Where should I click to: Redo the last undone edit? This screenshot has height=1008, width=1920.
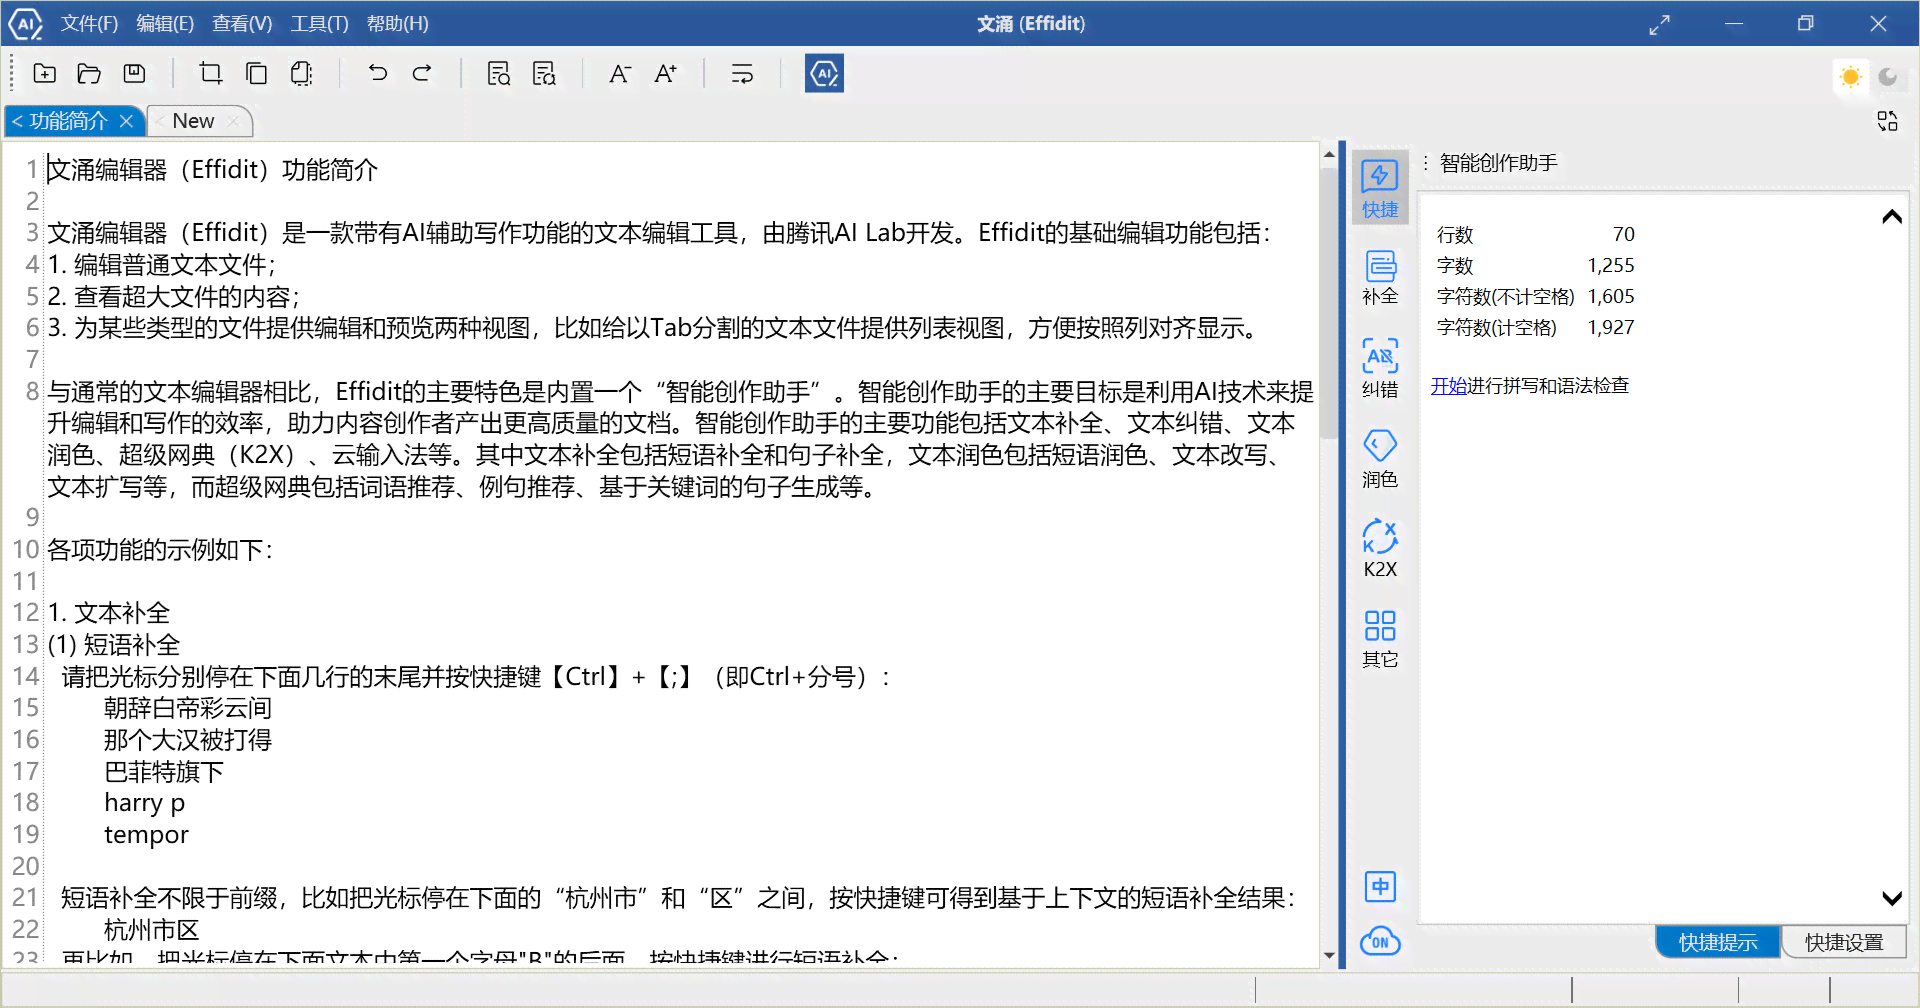click(x=423, y=73)
